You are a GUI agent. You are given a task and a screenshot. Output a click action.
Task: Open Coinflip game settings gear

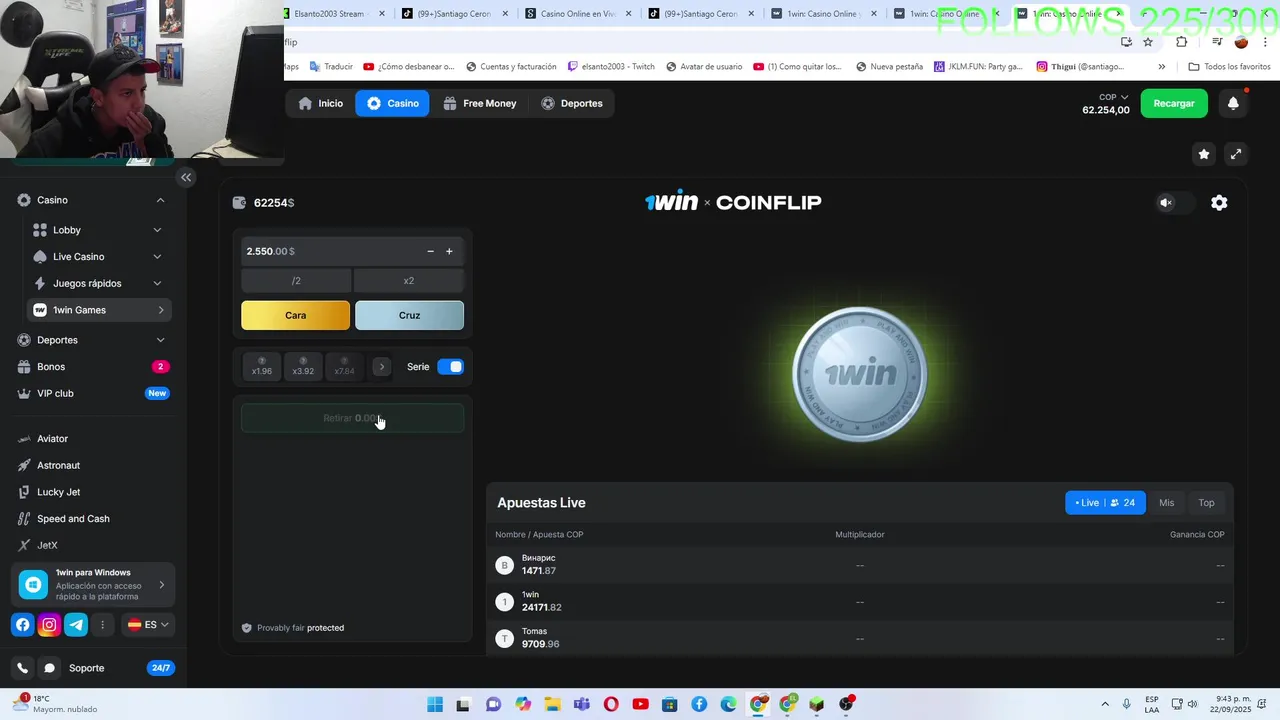pos(1219,202)
